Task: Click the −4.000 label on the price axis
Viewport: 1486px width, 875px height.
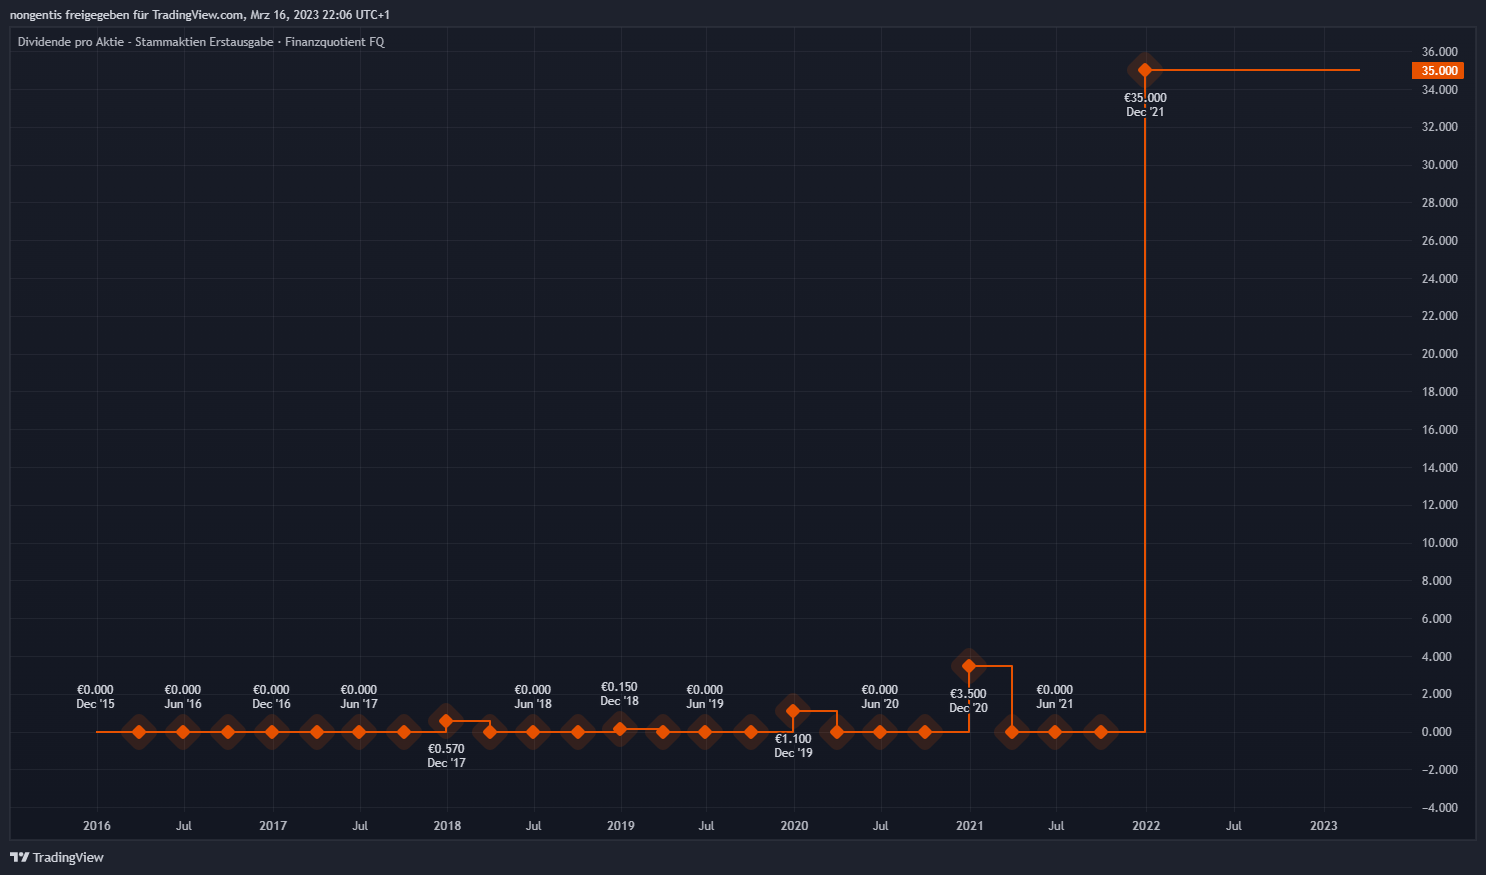Action: point(1438,808)
